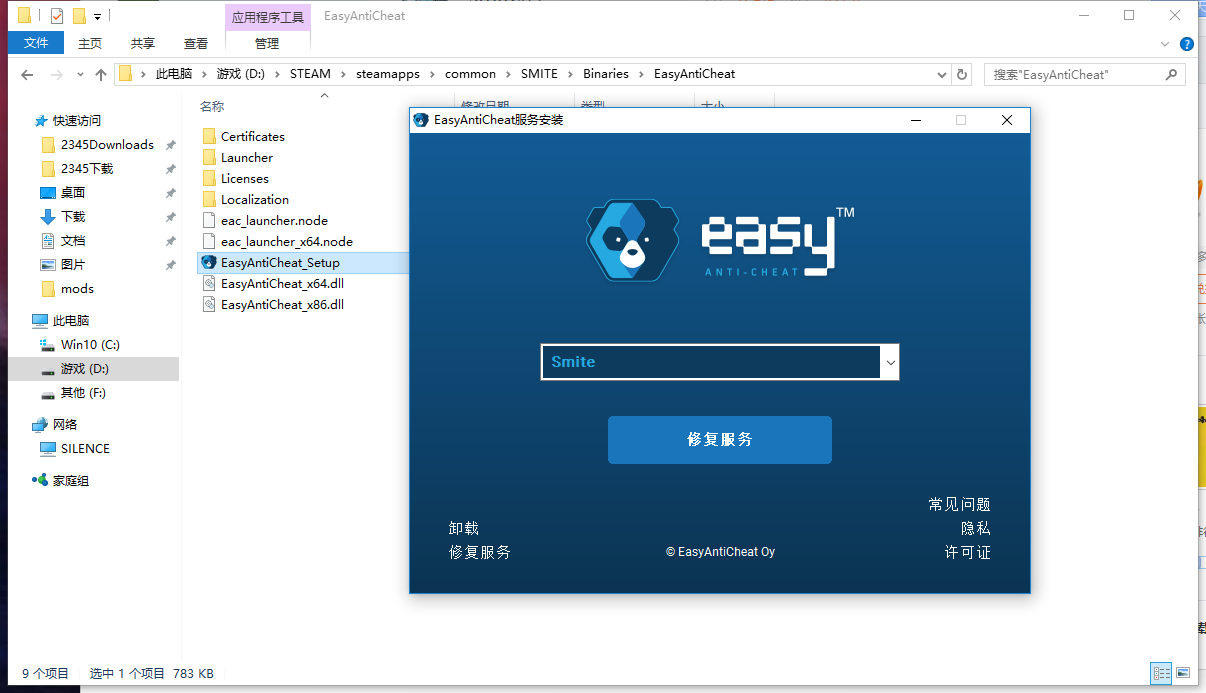Click the Localization folder icon
1206x693 pixels.
point(209,199)
